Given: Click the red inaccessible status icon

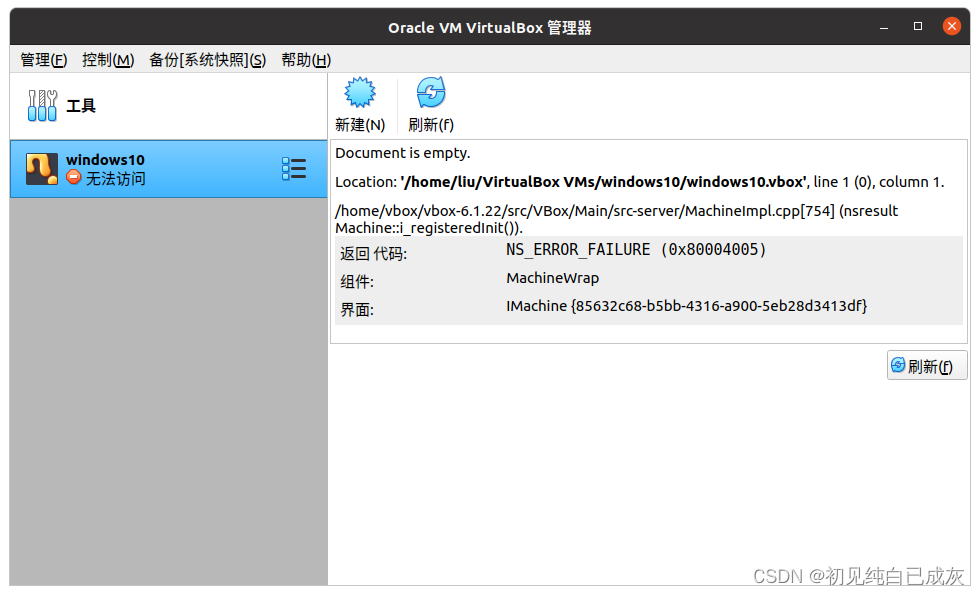Looking at the screenshot, I should [74, 178].
